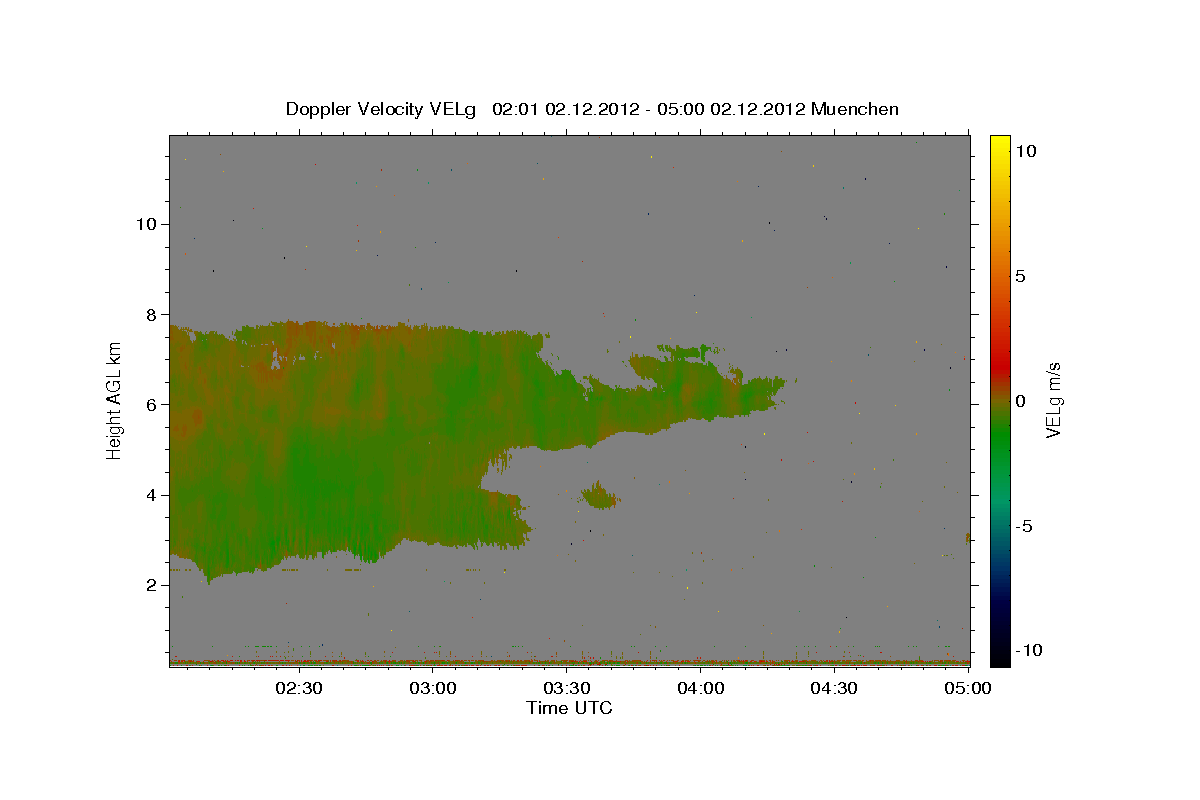Click the 04:00 time tick label
The image size is (1200, 800).
(701, 688)
